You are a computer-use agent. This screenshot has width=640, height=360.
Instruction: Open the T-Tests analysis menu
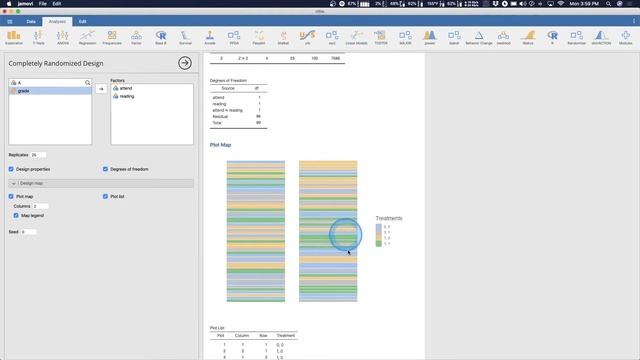point(38,38)
